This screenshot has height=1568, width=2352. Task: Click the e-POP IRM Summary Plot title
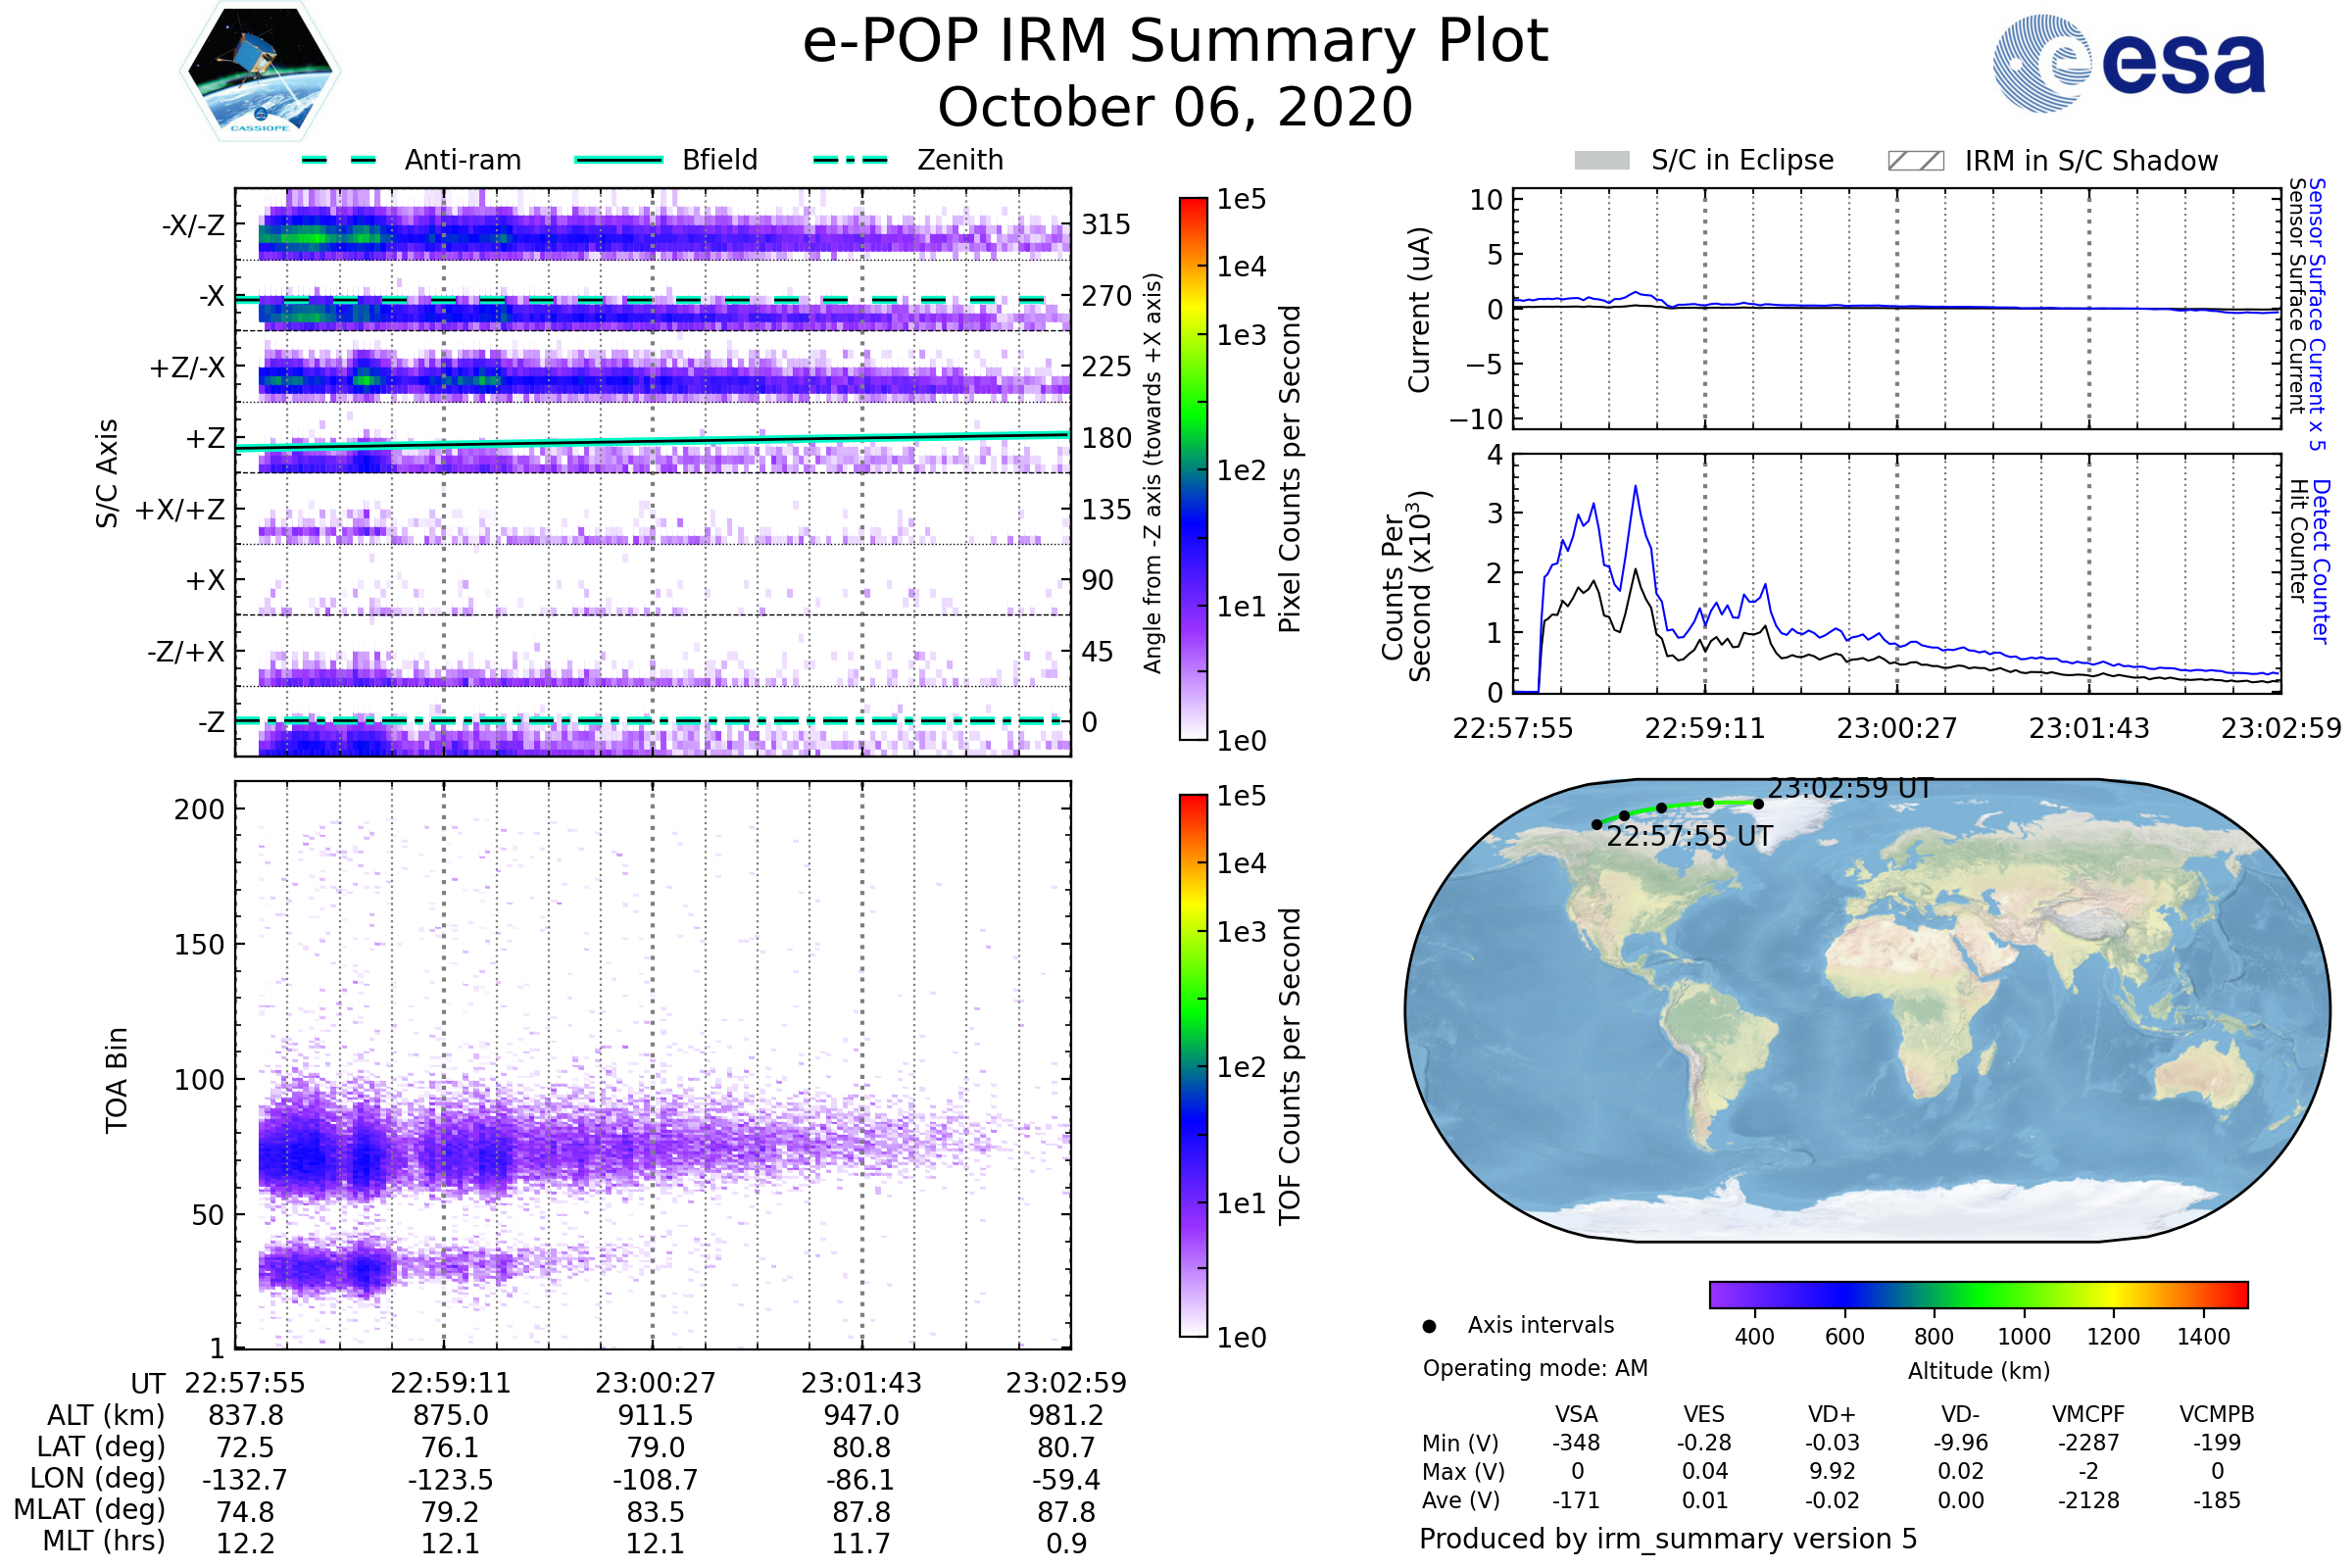1175,42
